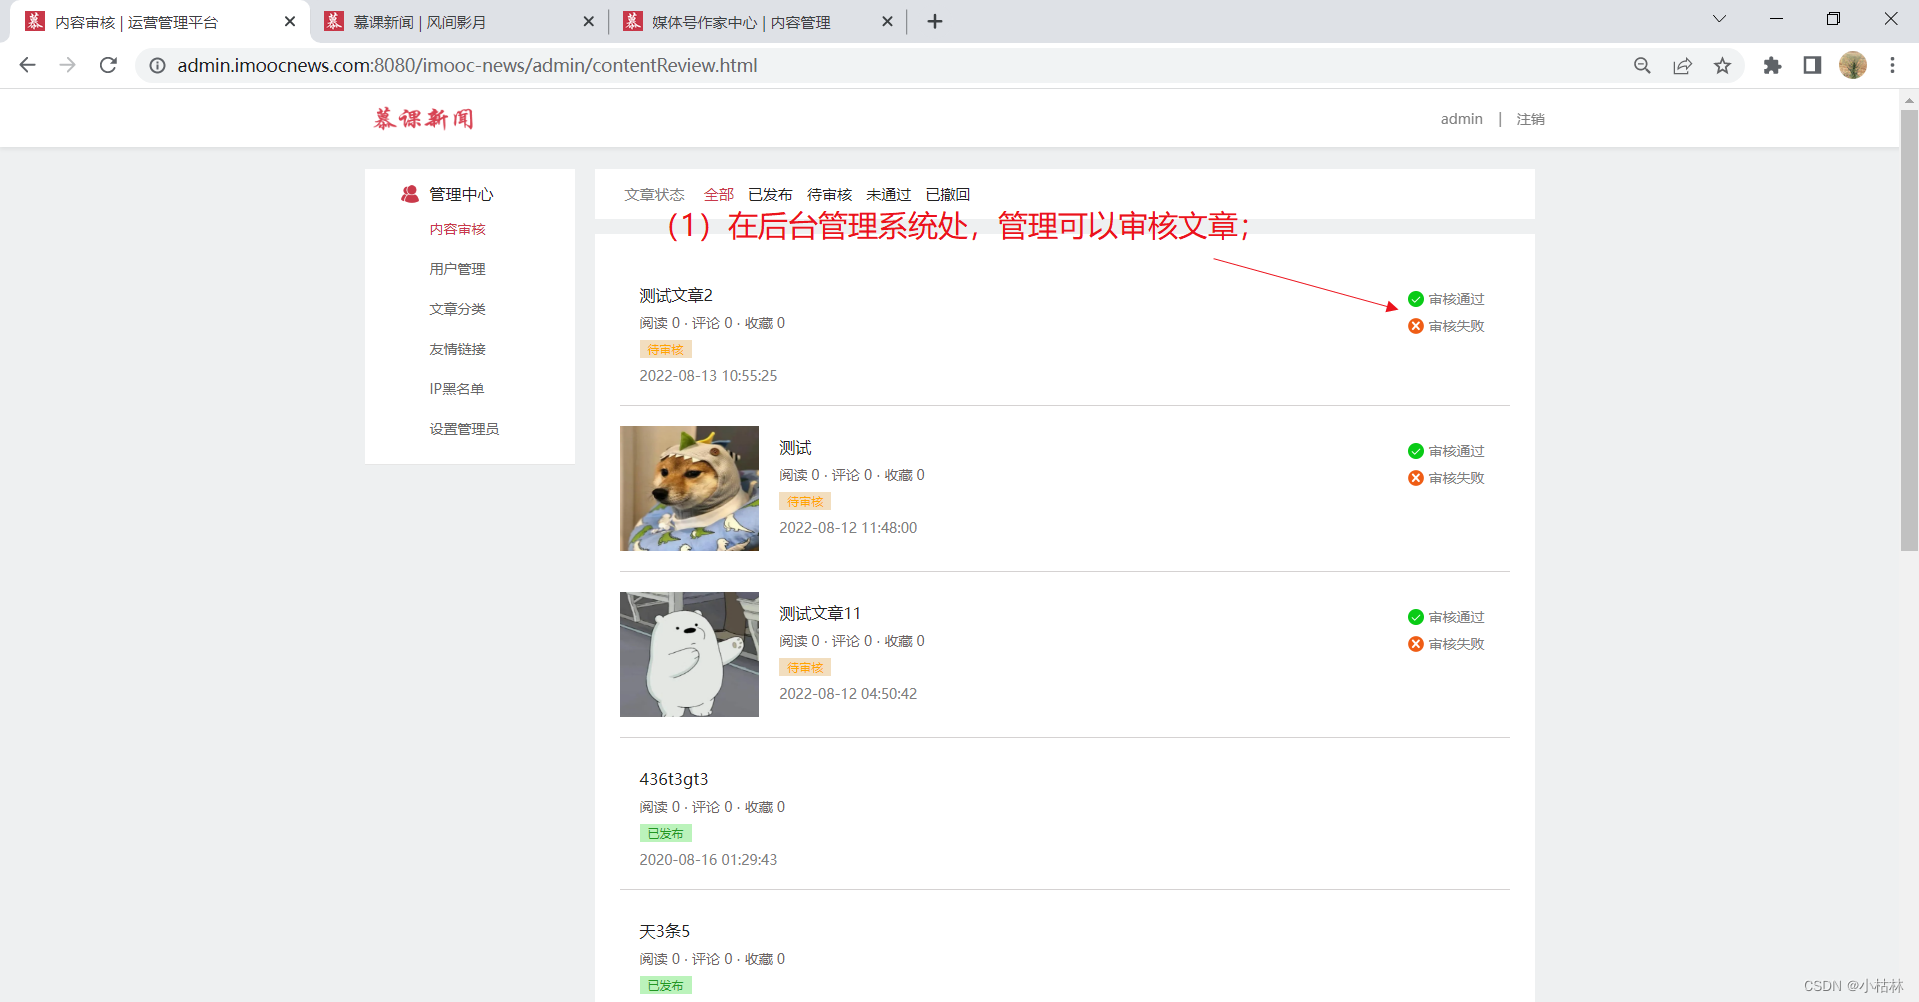Click the new tab plus button
The image size is (1919, 1002).
click(x=934, y=21)
